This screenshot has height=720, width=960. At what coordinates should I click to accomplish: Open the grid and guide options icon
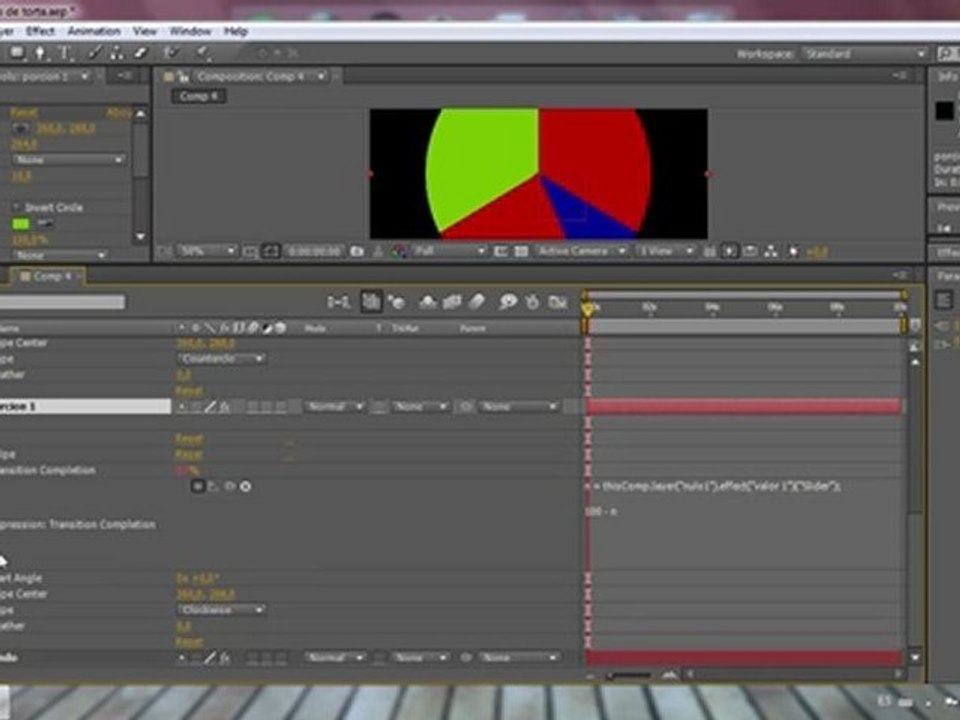pos(250,251)
